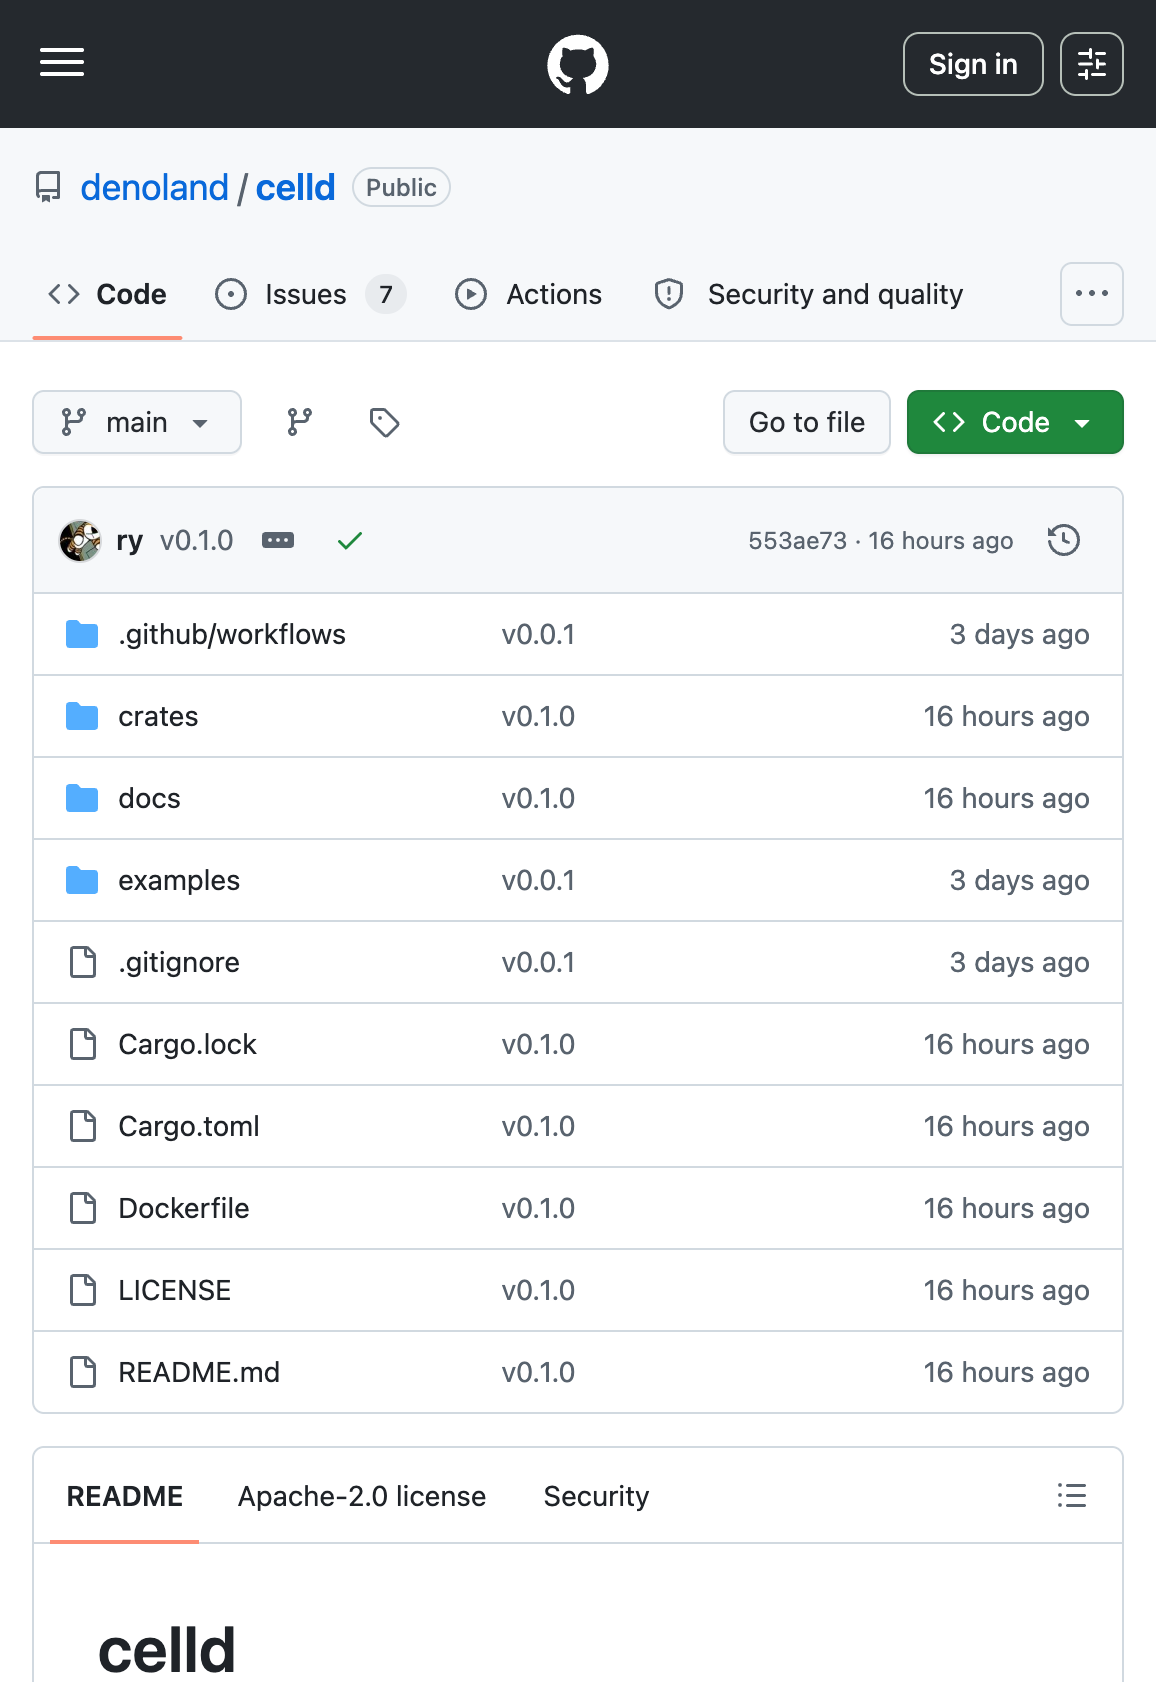1156x1682 pixels.
Task: Click file icon beside Cargo.toml
Action: coord(83,1126)
